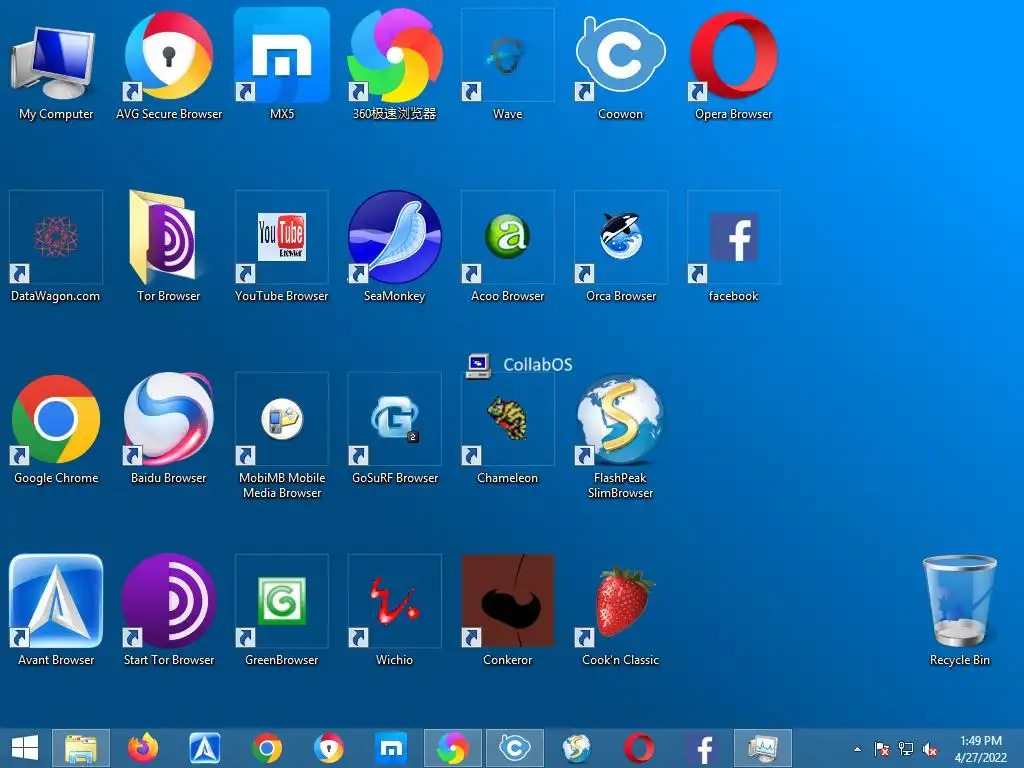Click the MX5 Maxthon desktop shortcut
The width and height of the screenshot is (1024, 768).
tap(281, 65)
